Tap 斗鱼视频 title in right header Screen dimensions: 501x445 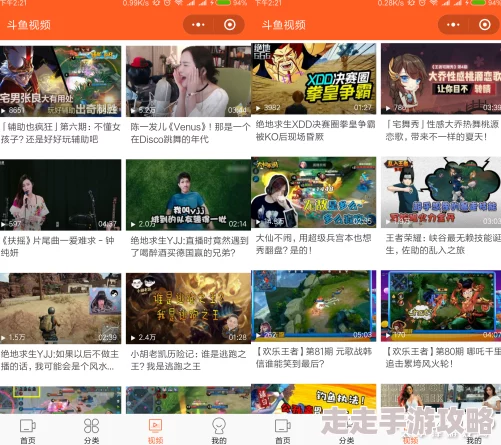(x=284, y=25)
